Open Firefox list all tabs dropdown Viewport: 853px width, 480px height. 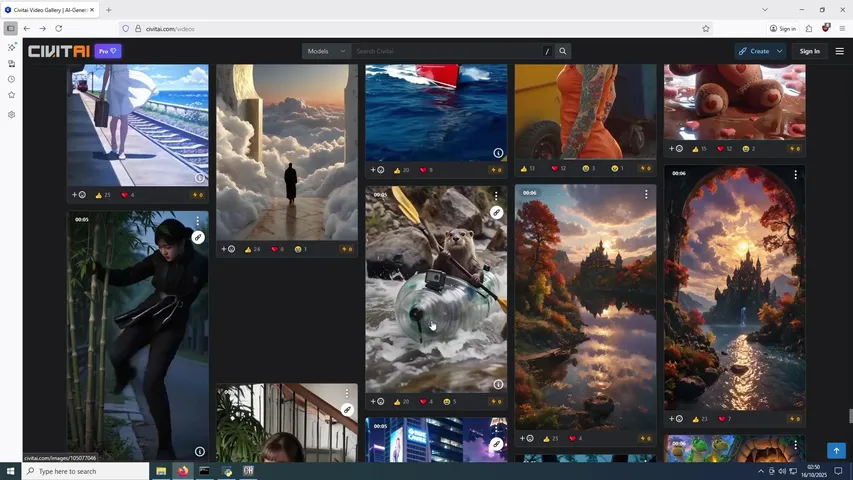(765, 10)
